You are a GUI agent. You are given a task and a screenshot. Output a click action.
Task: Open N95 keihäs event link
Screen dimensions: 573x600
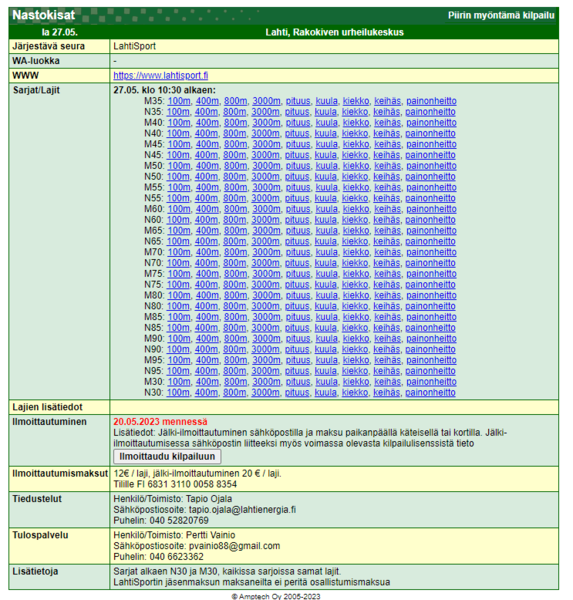coord(387,371)
